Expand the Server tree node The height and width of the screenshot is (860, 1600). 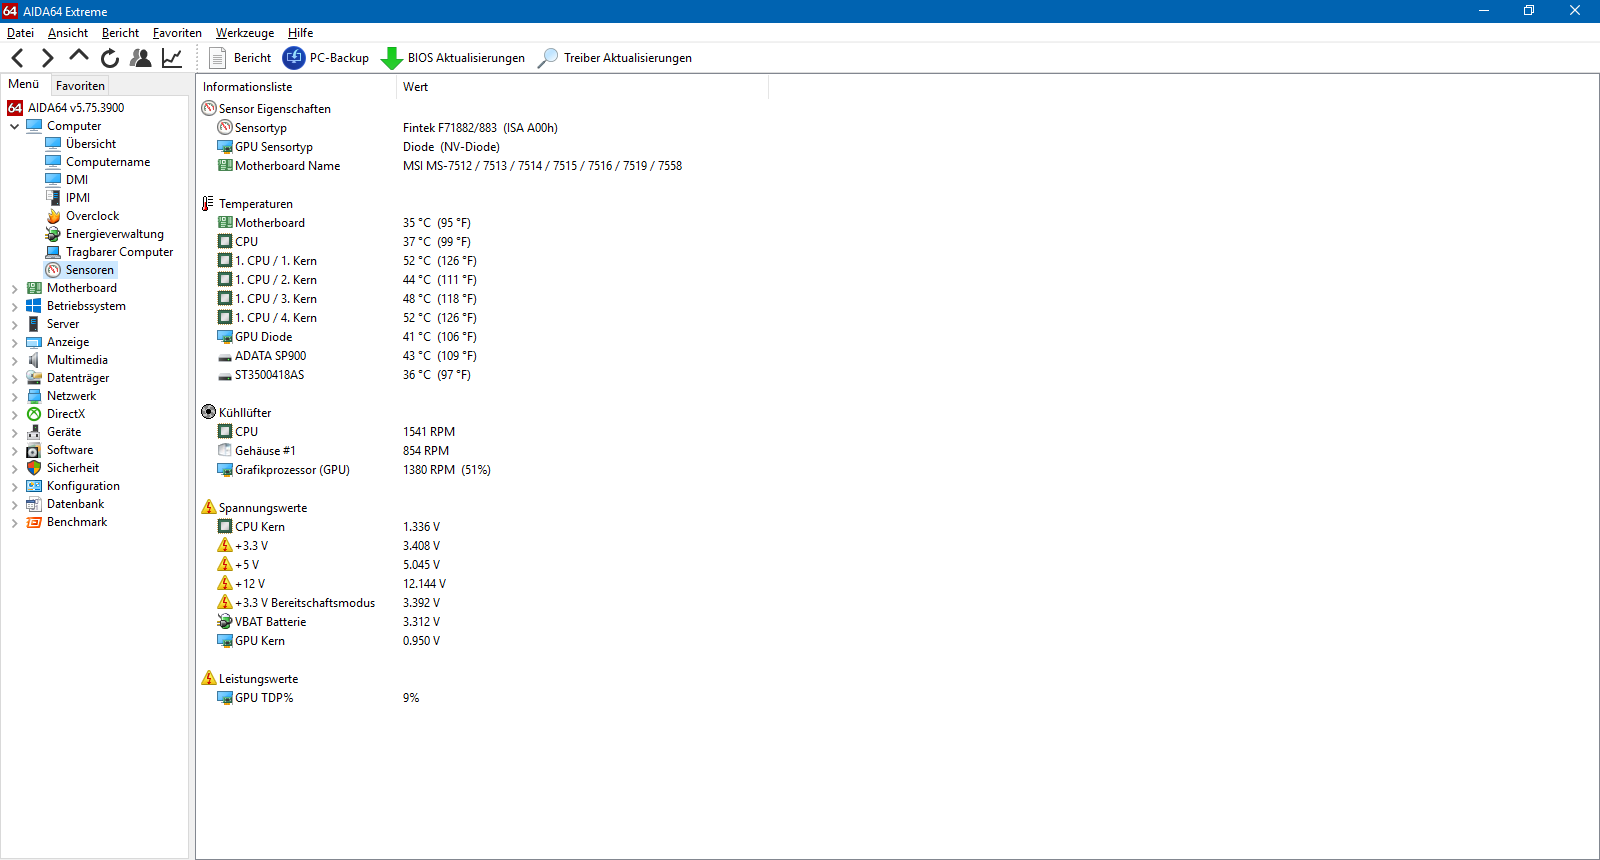click(x=14, y=324)
